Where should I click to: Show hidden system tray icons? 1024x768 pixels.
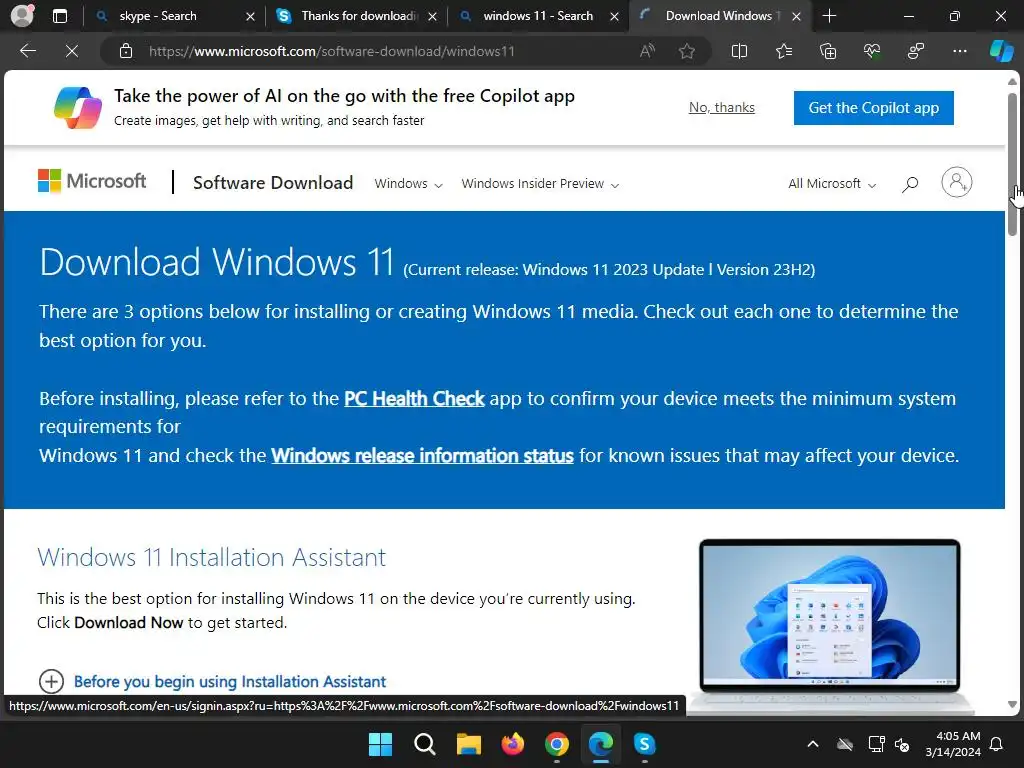pyautogui.click(x=813, y=744)
